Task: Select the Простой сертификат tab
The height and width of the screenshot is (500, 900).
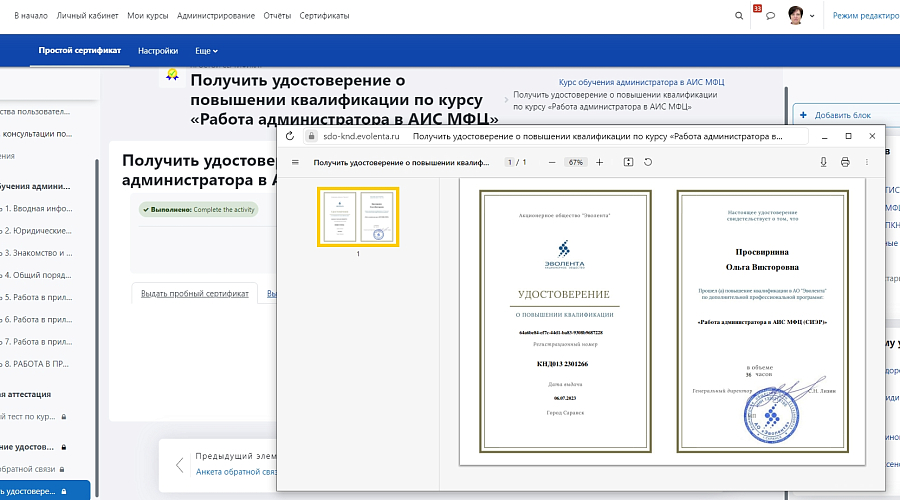Action: click(80, 51)
